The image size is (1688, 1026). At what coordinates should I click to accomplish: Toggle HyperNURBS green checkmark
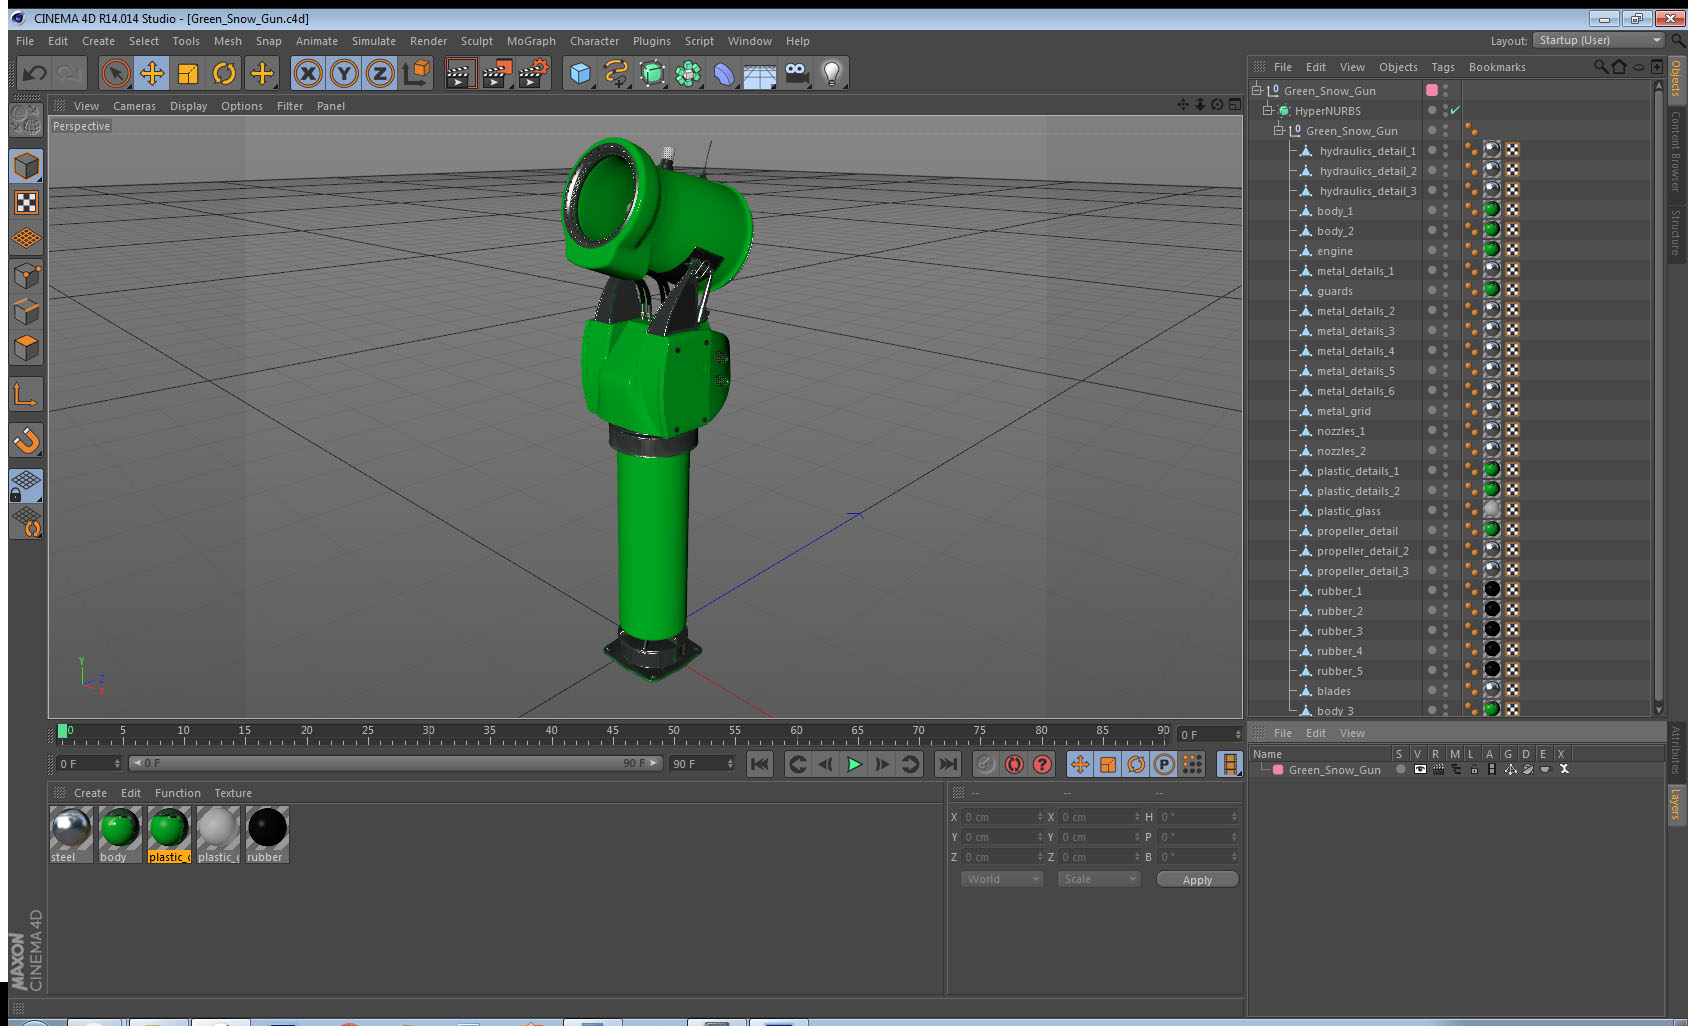pos(1455,110)
